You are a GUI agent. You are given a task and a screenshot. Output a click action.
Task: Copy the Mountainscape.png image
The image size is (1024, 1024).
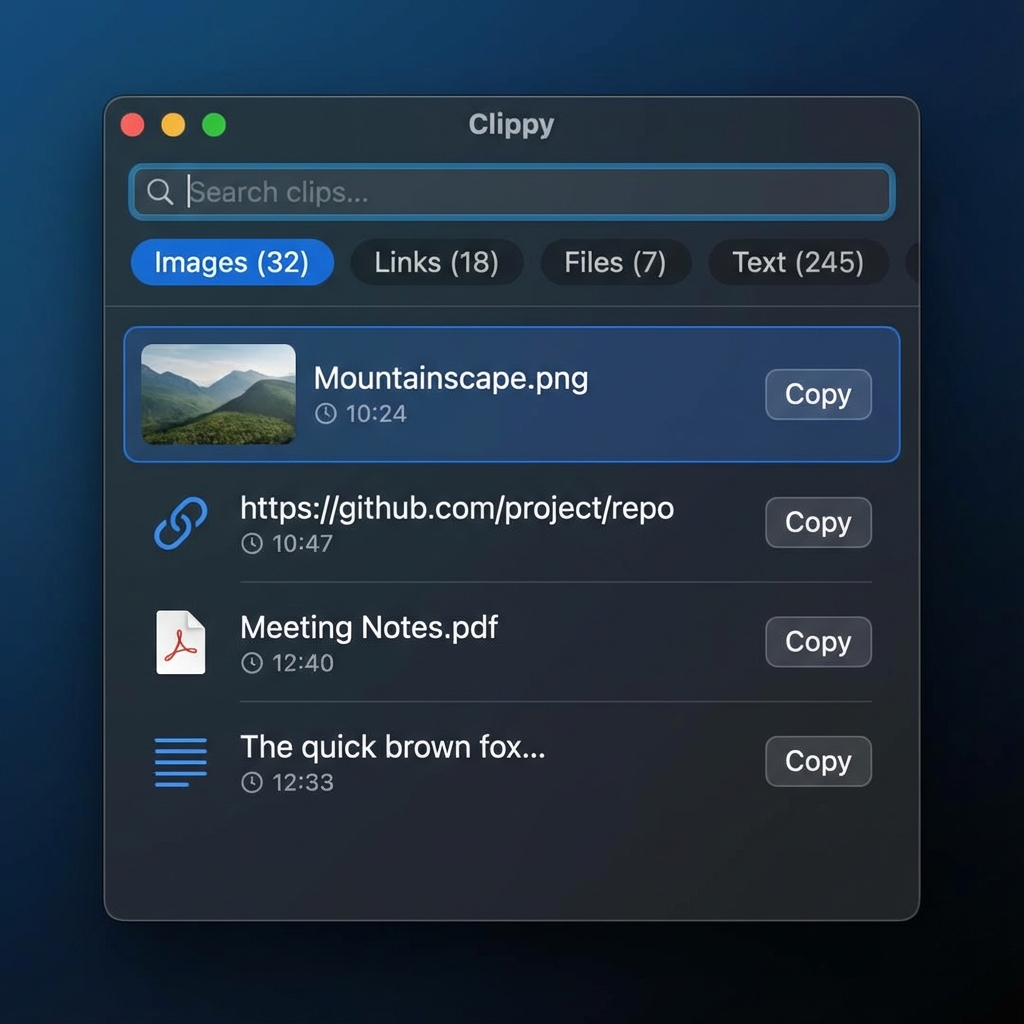pyautogui.click(x=817, y=394)
